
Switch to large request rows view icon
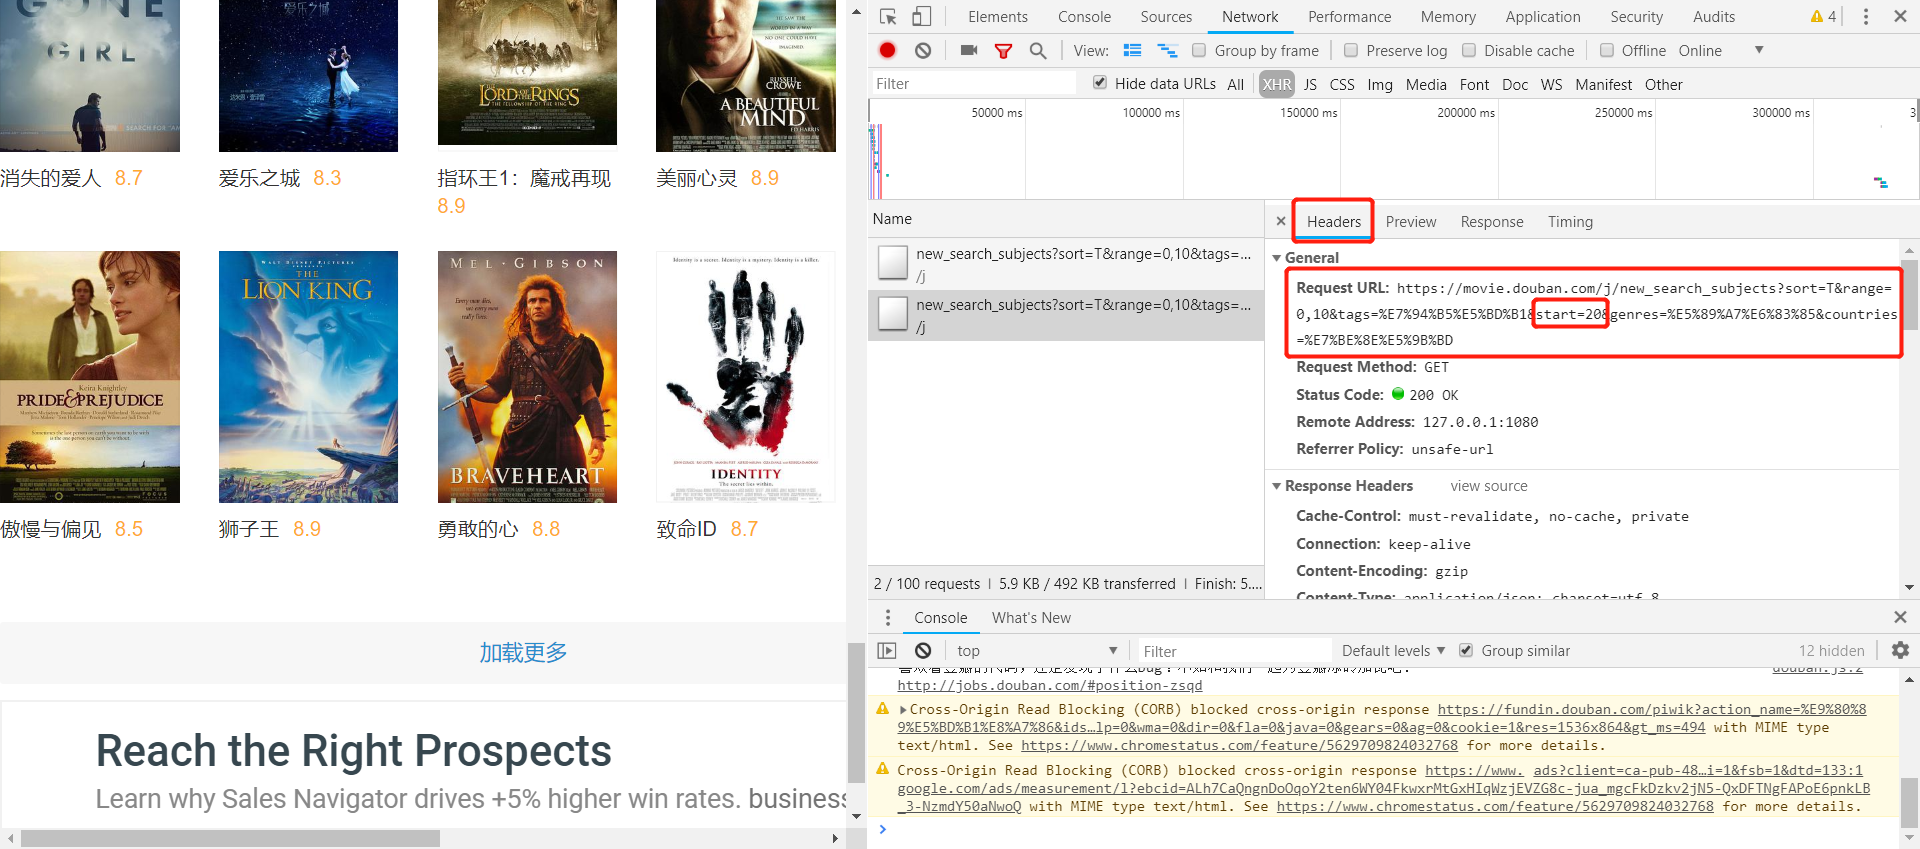(1132, 50)
